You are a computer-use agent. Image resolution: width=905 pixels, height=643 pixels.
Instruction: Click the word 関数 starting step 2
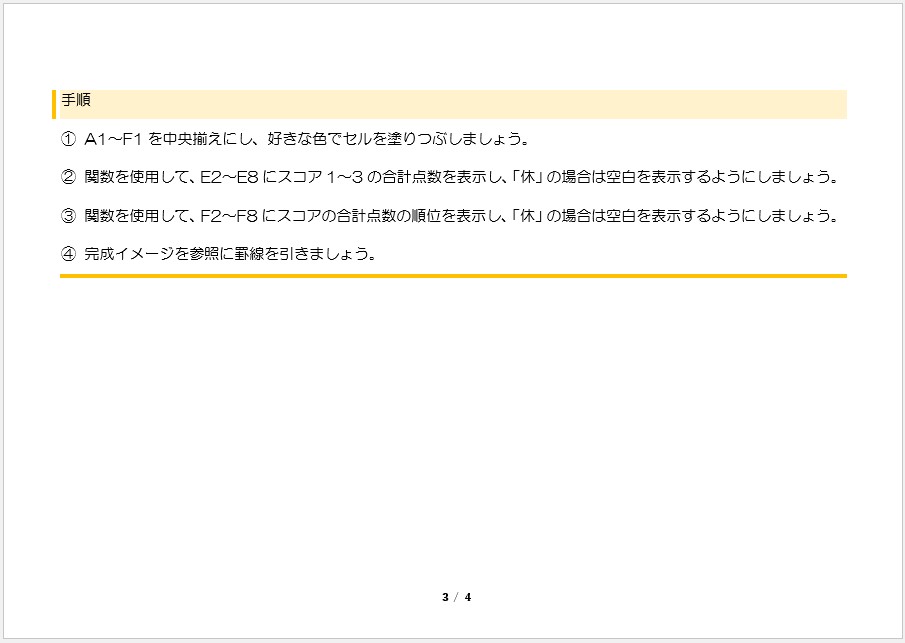(101, 177)
